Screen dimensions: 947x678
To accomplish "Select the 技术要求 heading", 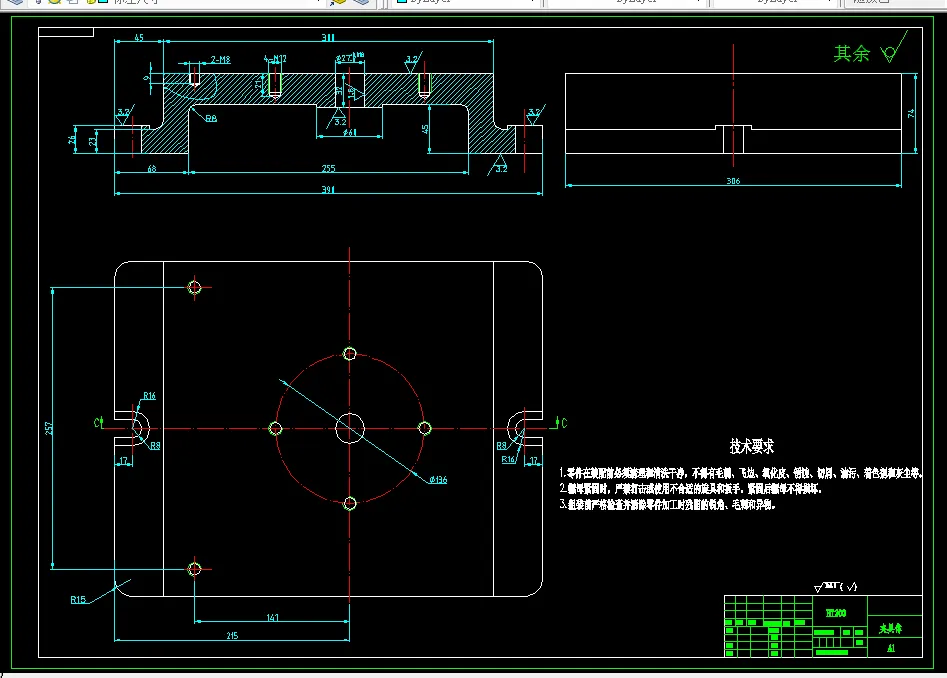I will [x=751, y=447].
